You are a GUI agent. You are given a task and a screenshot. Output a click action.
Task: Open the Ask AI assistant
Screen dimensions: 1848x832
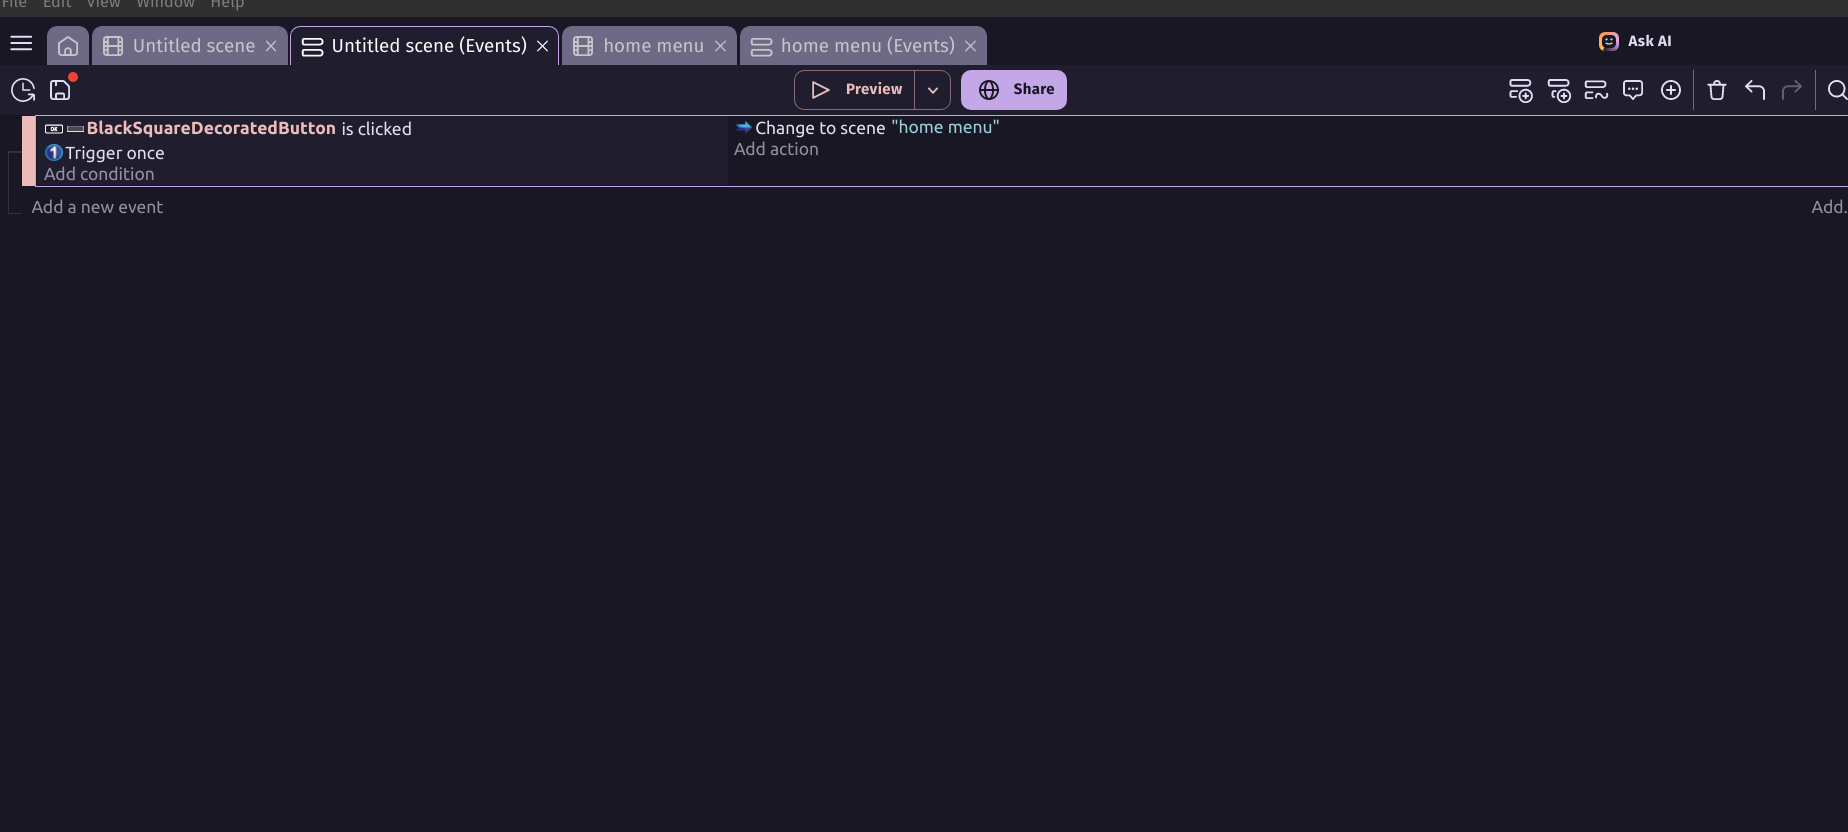click(1635, 41)
